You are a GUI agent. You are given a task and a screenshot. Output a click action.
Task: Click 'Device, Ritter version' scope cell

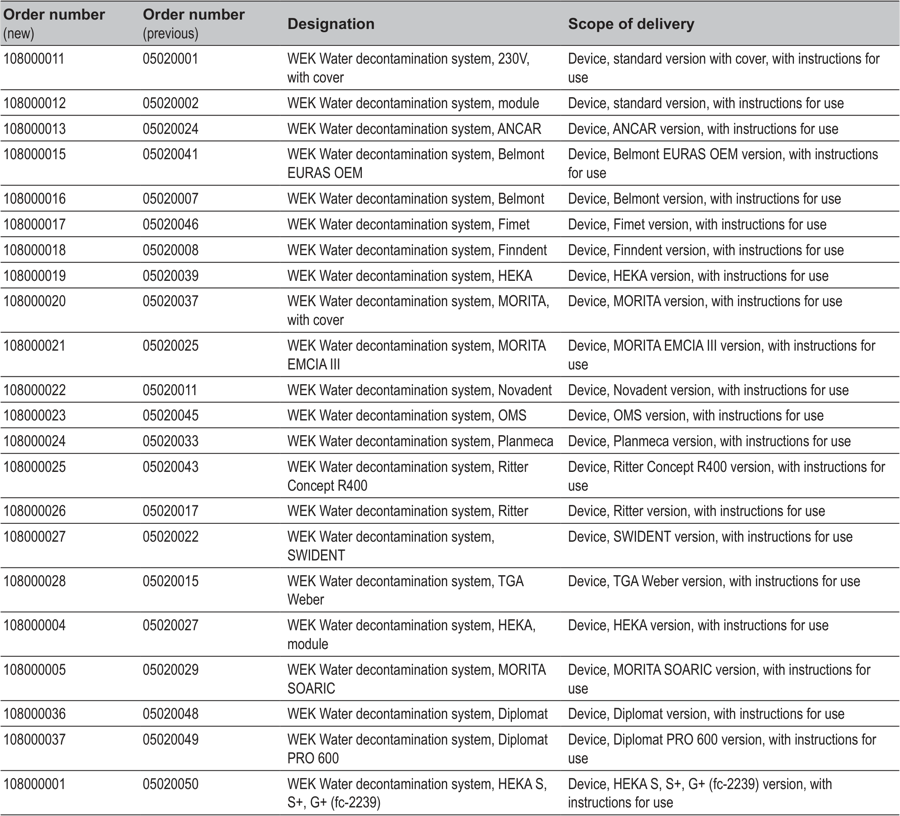click(696, 511)
